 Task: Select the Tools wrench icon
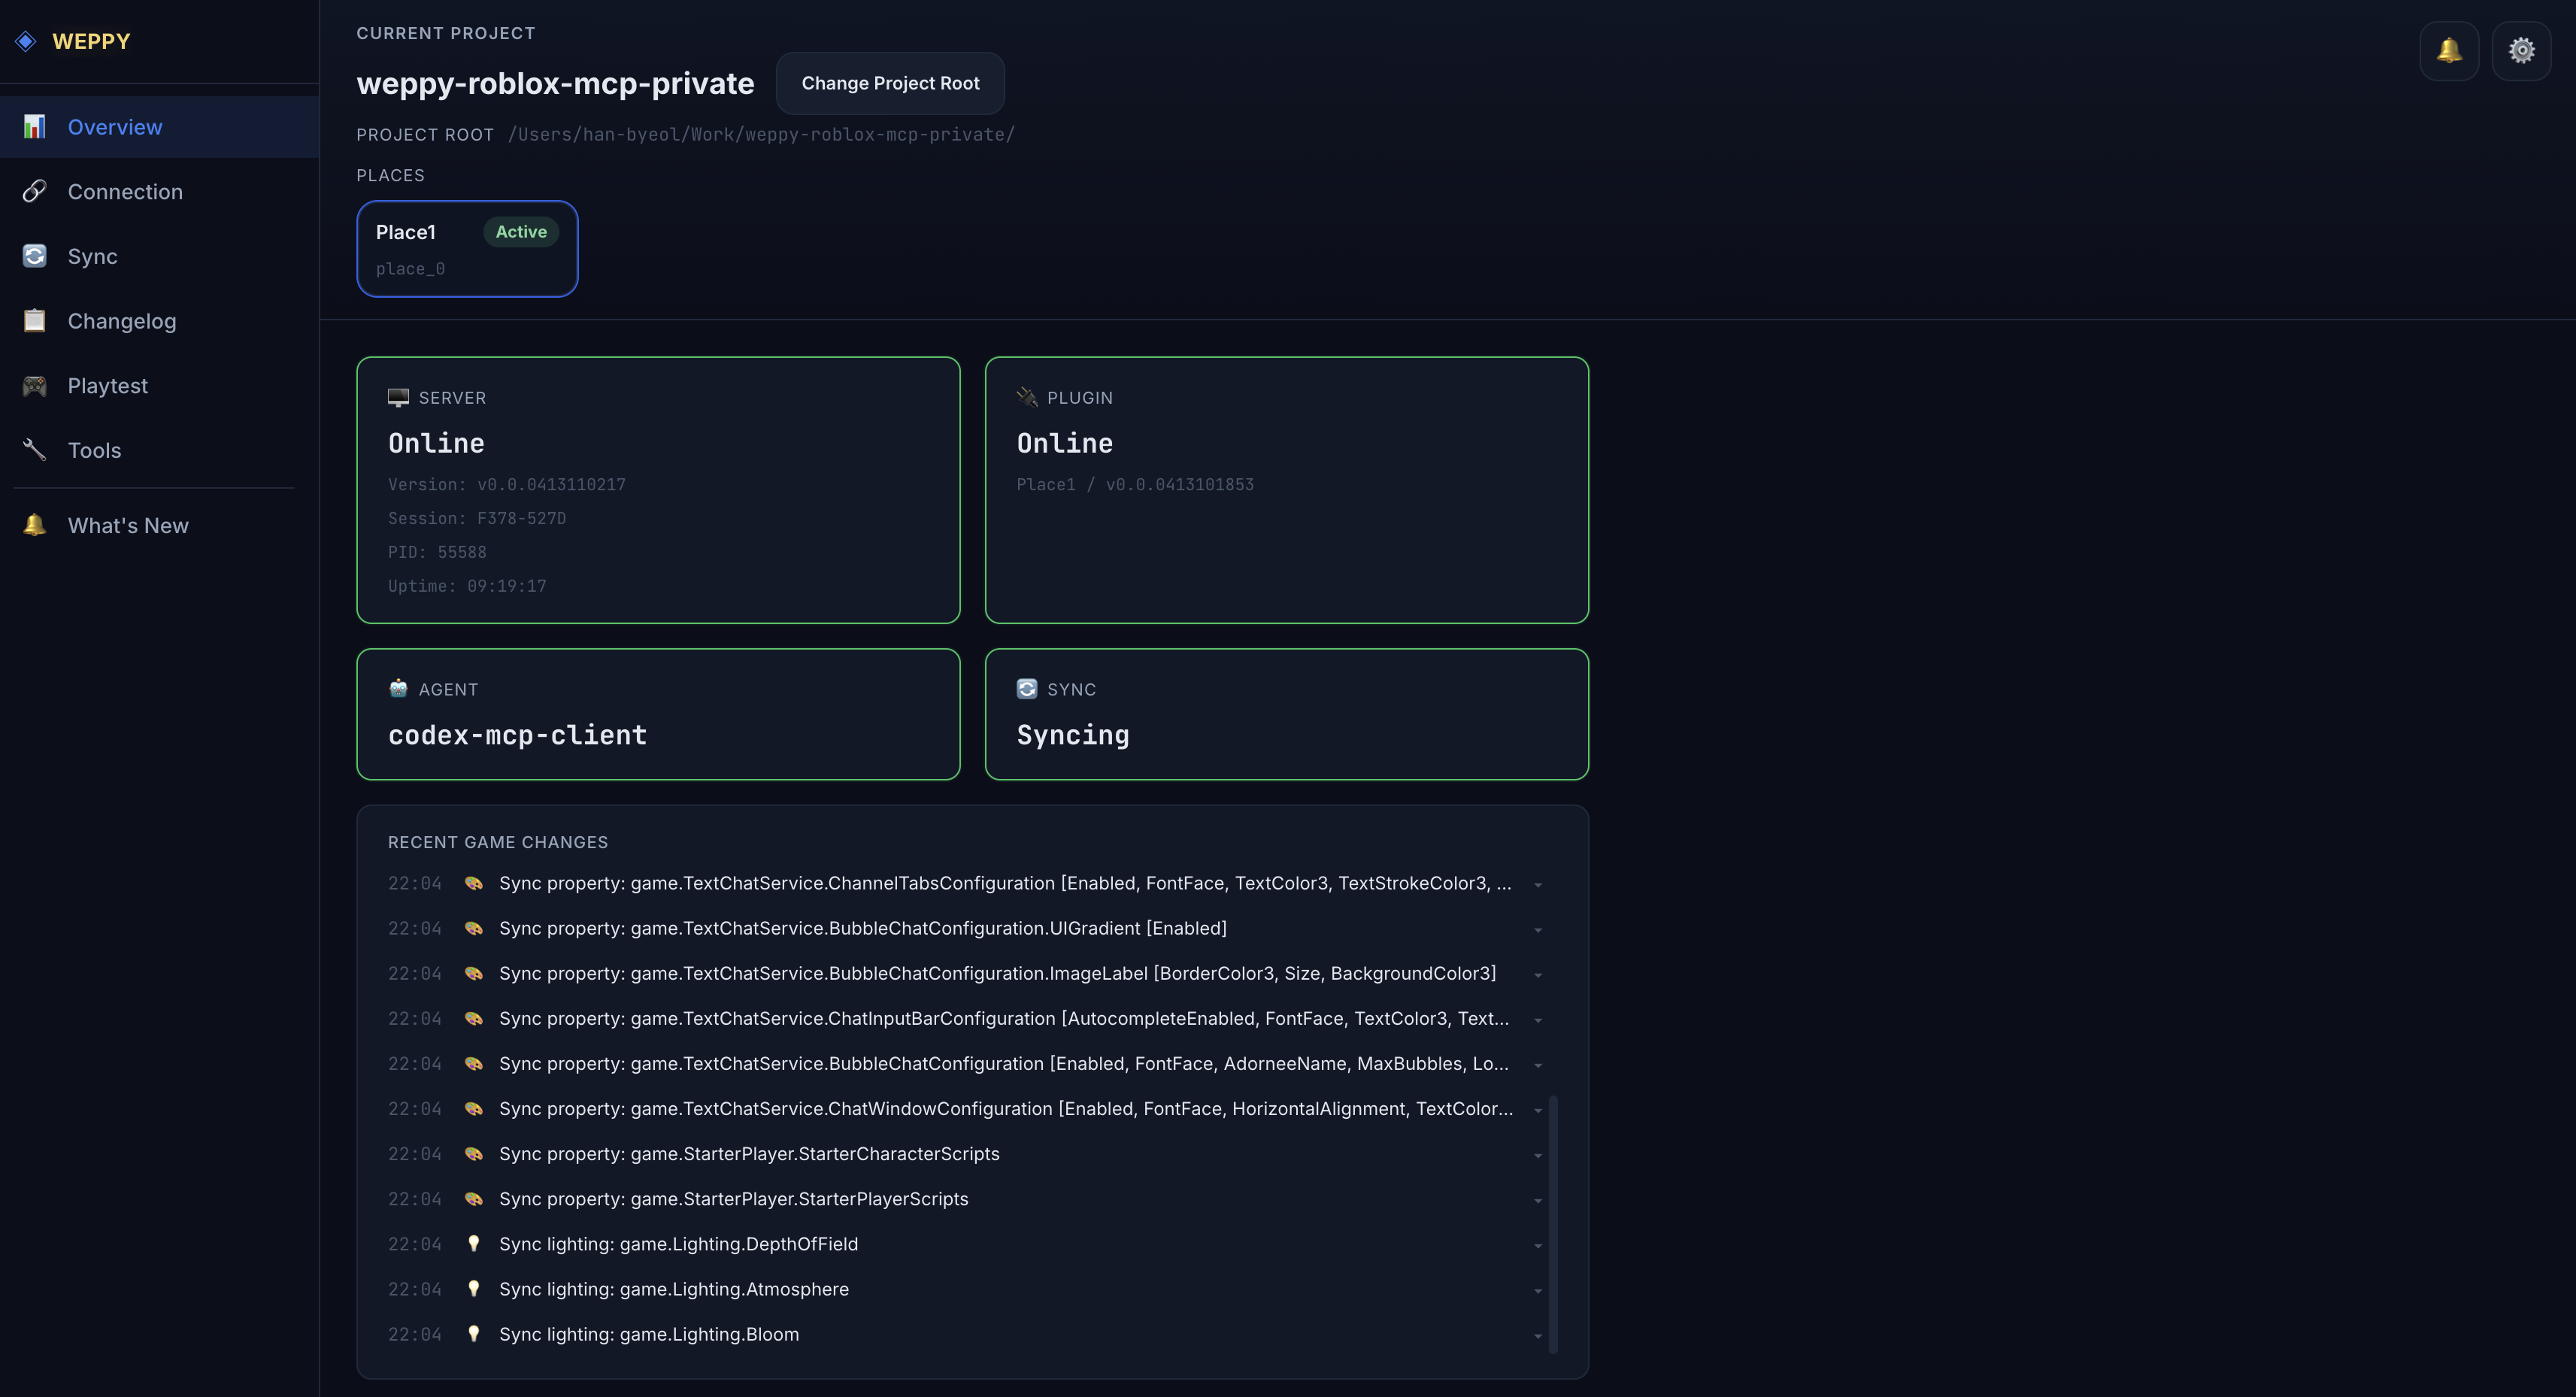click(33, 450)
